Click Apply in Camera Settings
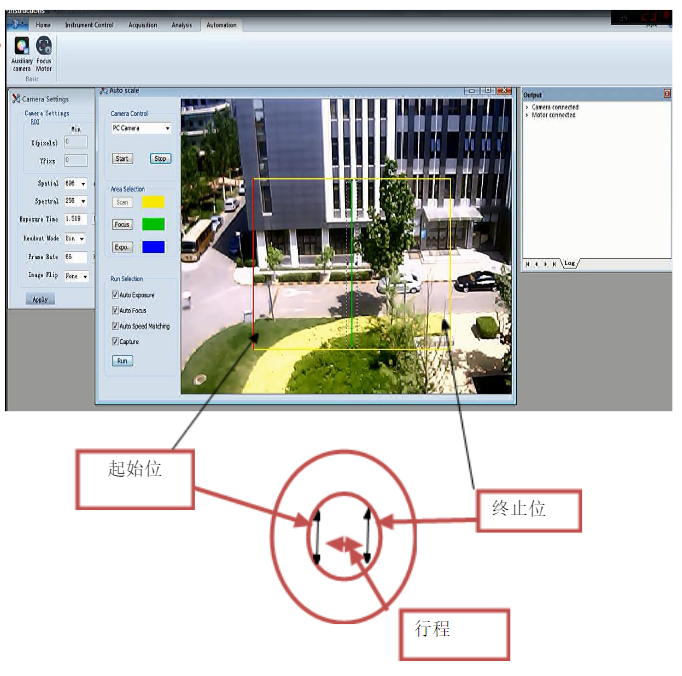Screen dimensions: 682x676 40,299
